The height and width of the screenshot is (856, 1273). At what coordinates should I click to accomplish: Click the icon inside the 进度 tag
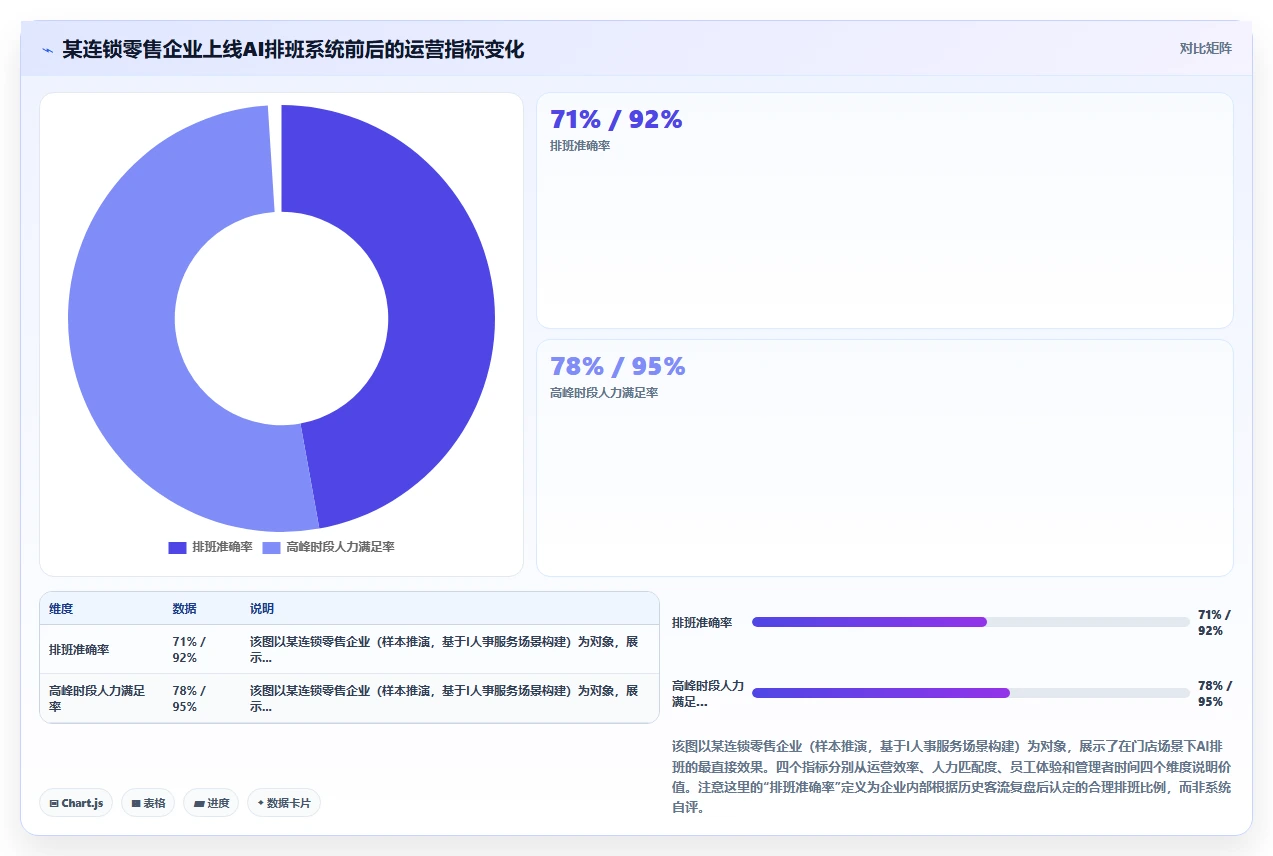199,803
